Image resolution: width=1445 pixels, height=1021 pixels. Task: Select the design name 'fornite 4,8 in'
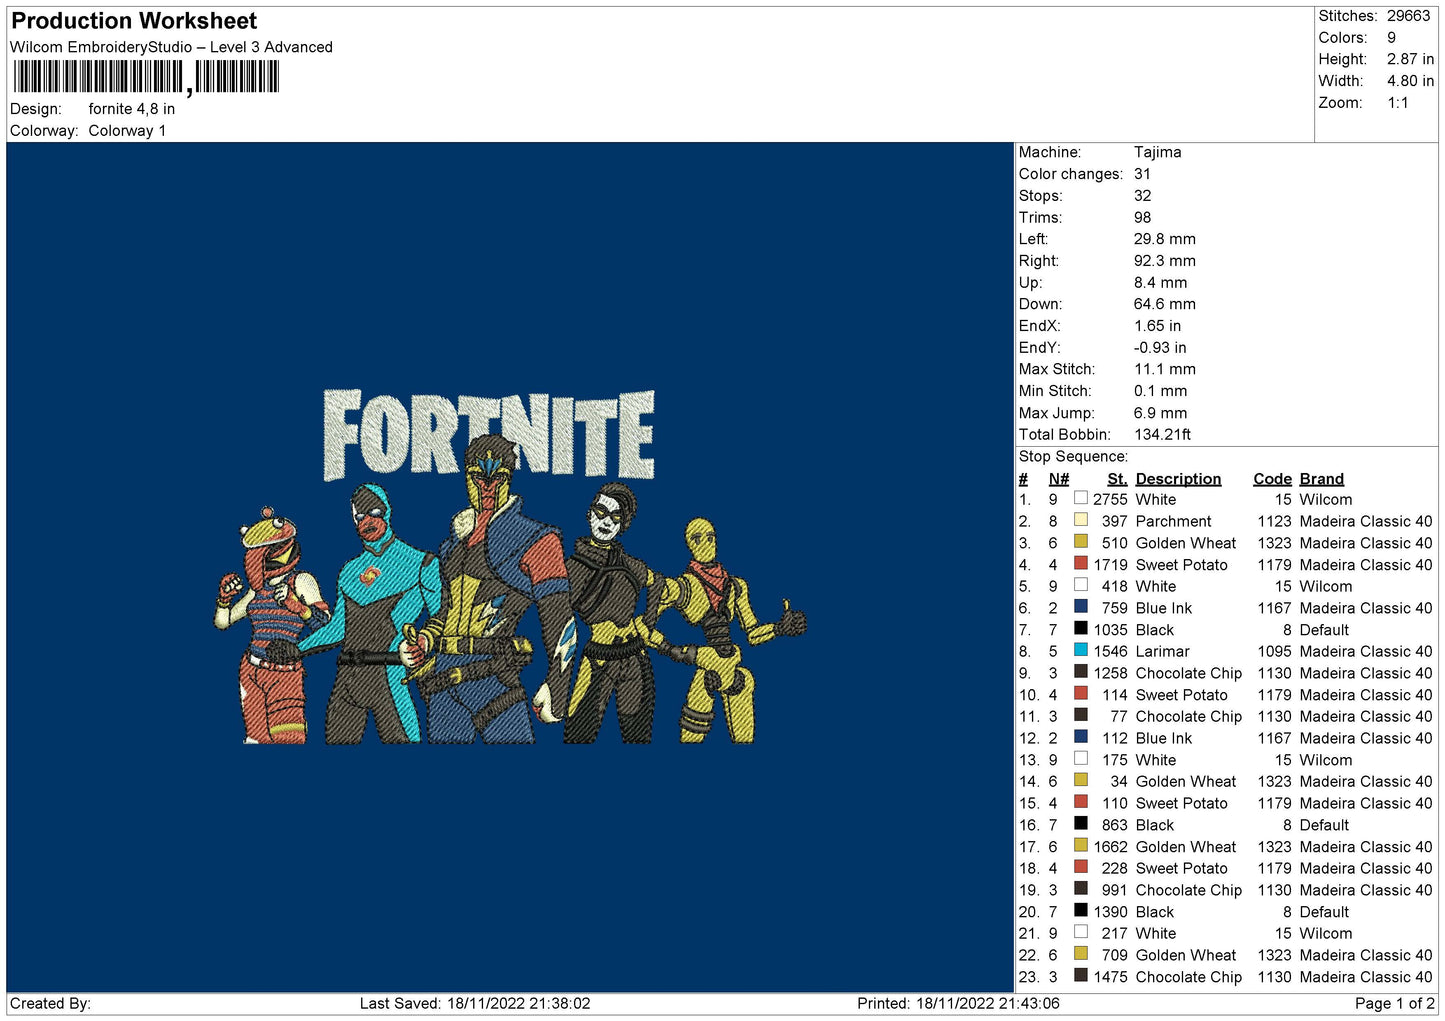(x=132, y=109)
